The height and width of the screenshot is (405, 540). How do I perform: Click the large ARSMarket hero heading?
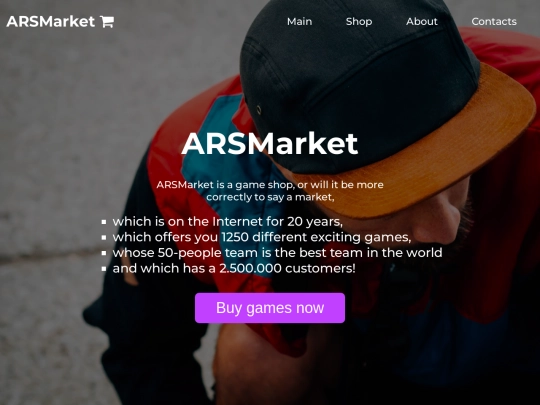tap(270, 143)
